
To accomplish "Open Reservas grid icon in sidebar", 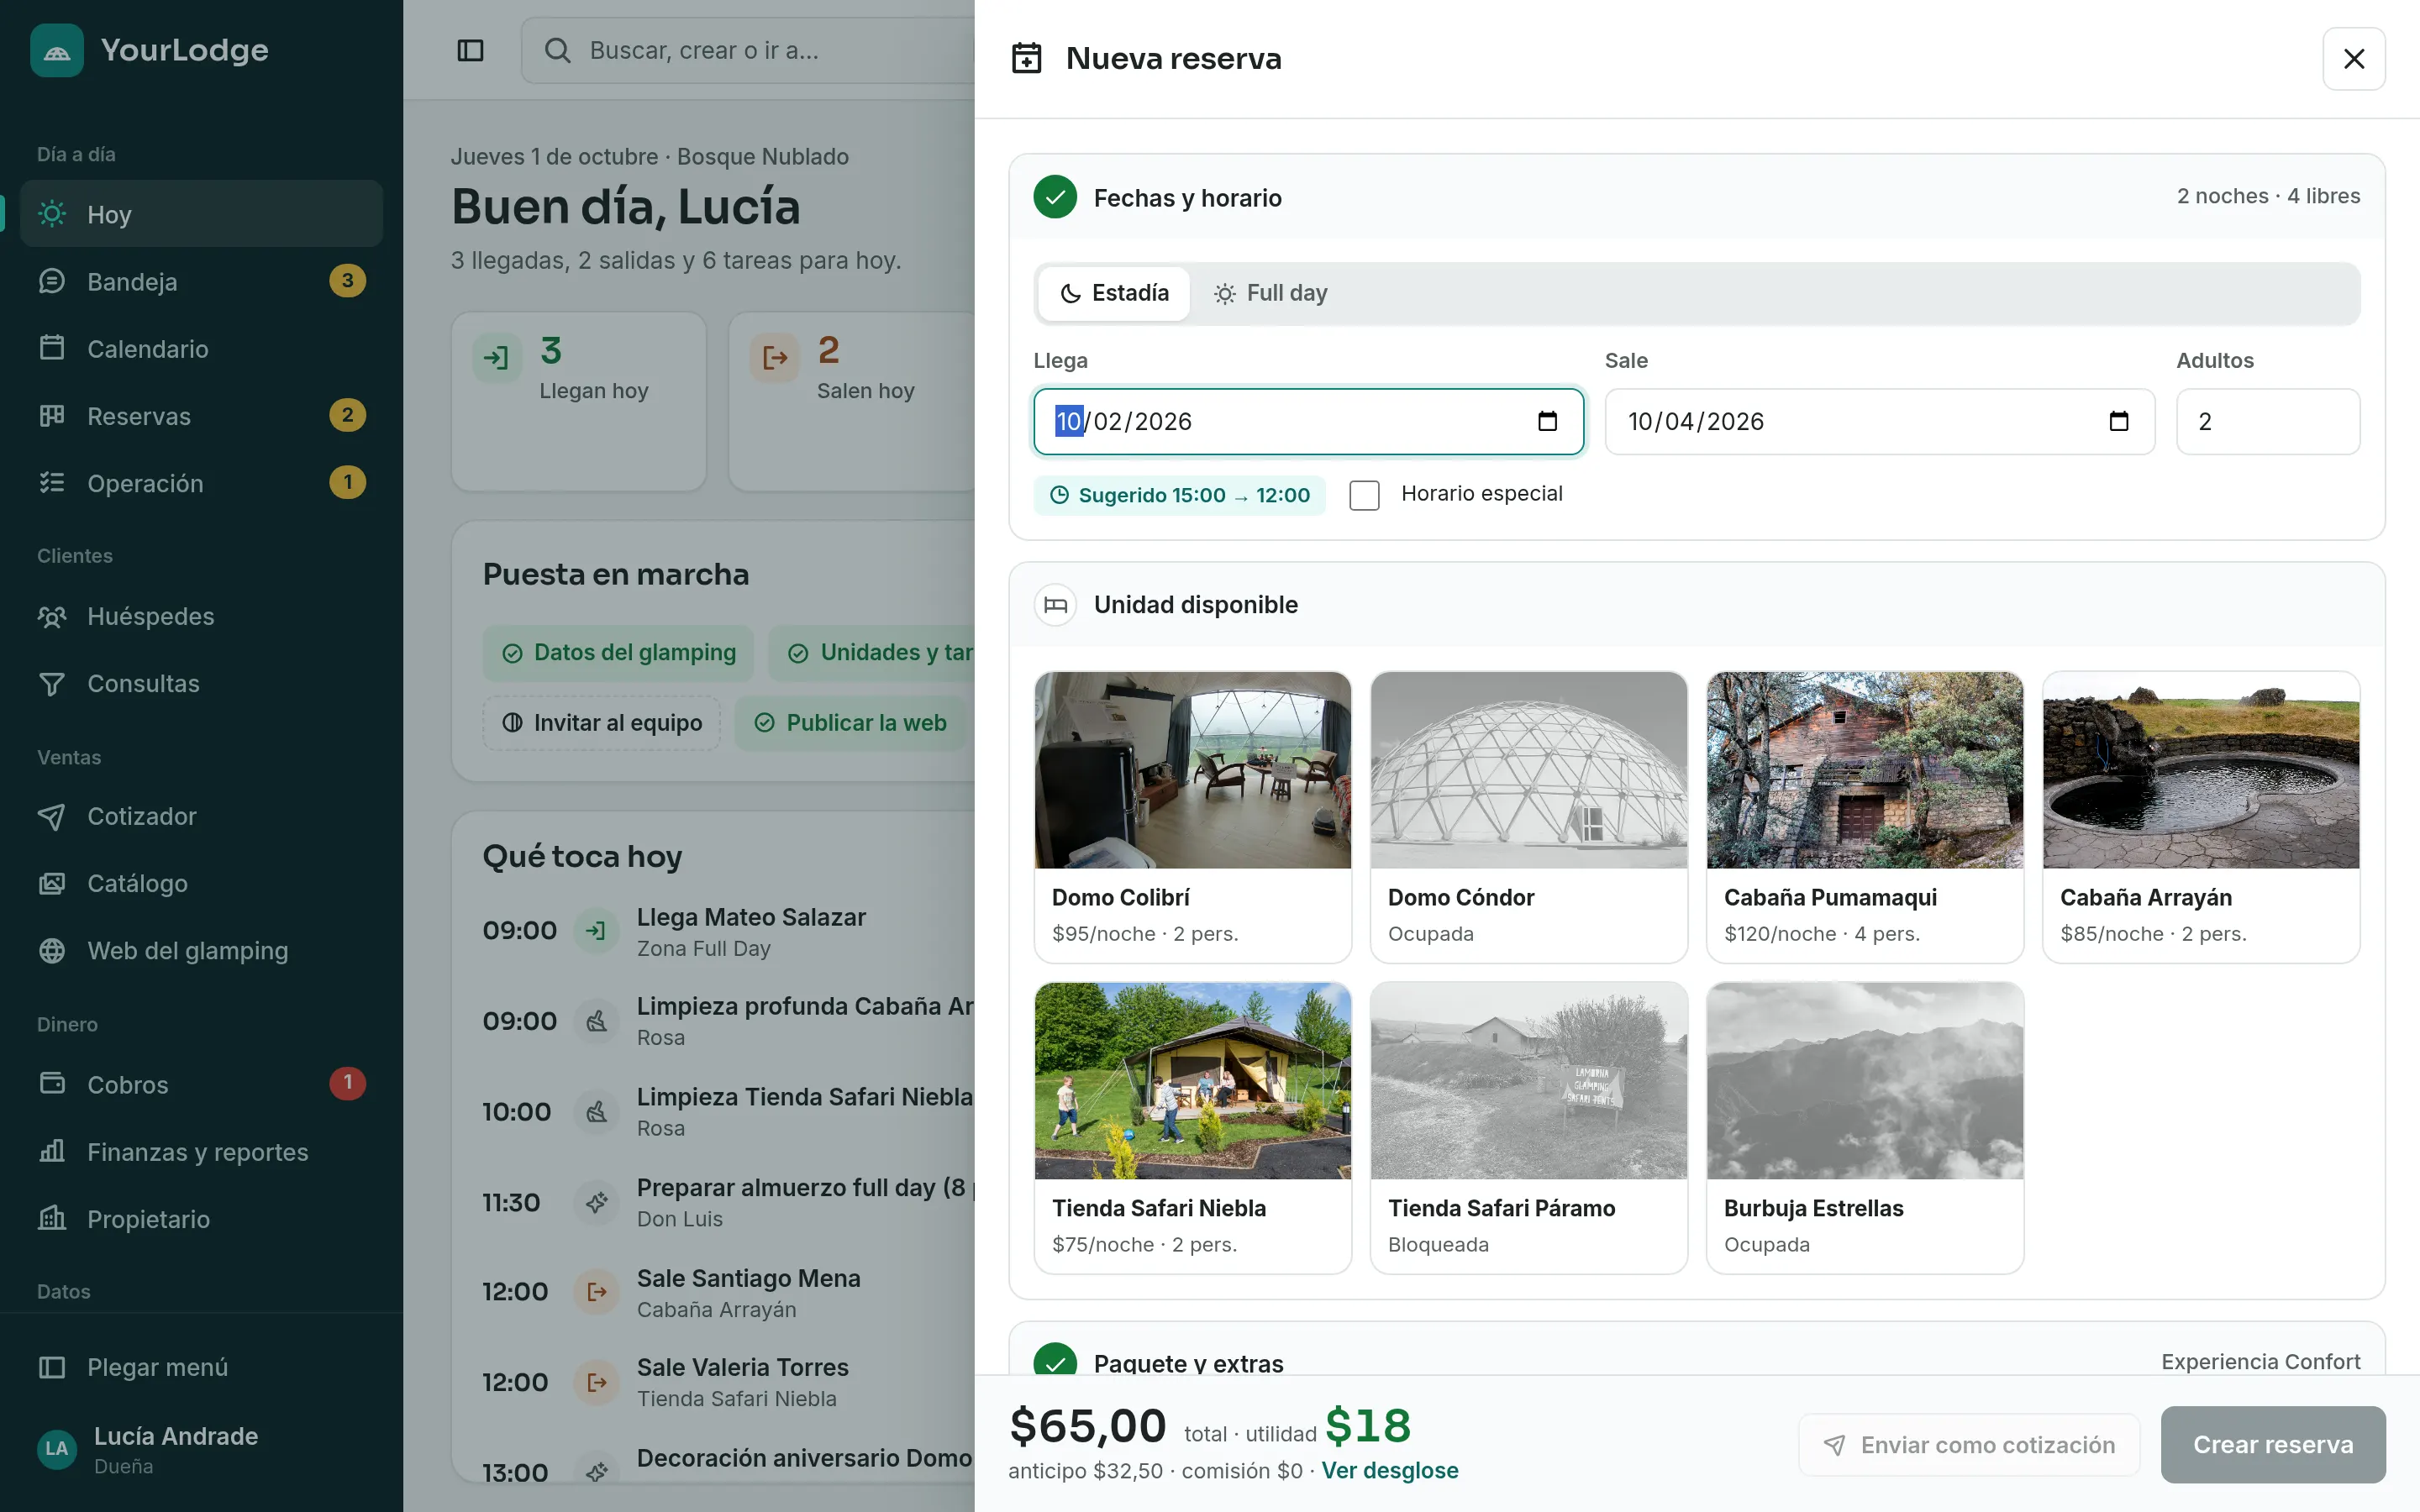I will pyautogui.click(x=52, y=415).
